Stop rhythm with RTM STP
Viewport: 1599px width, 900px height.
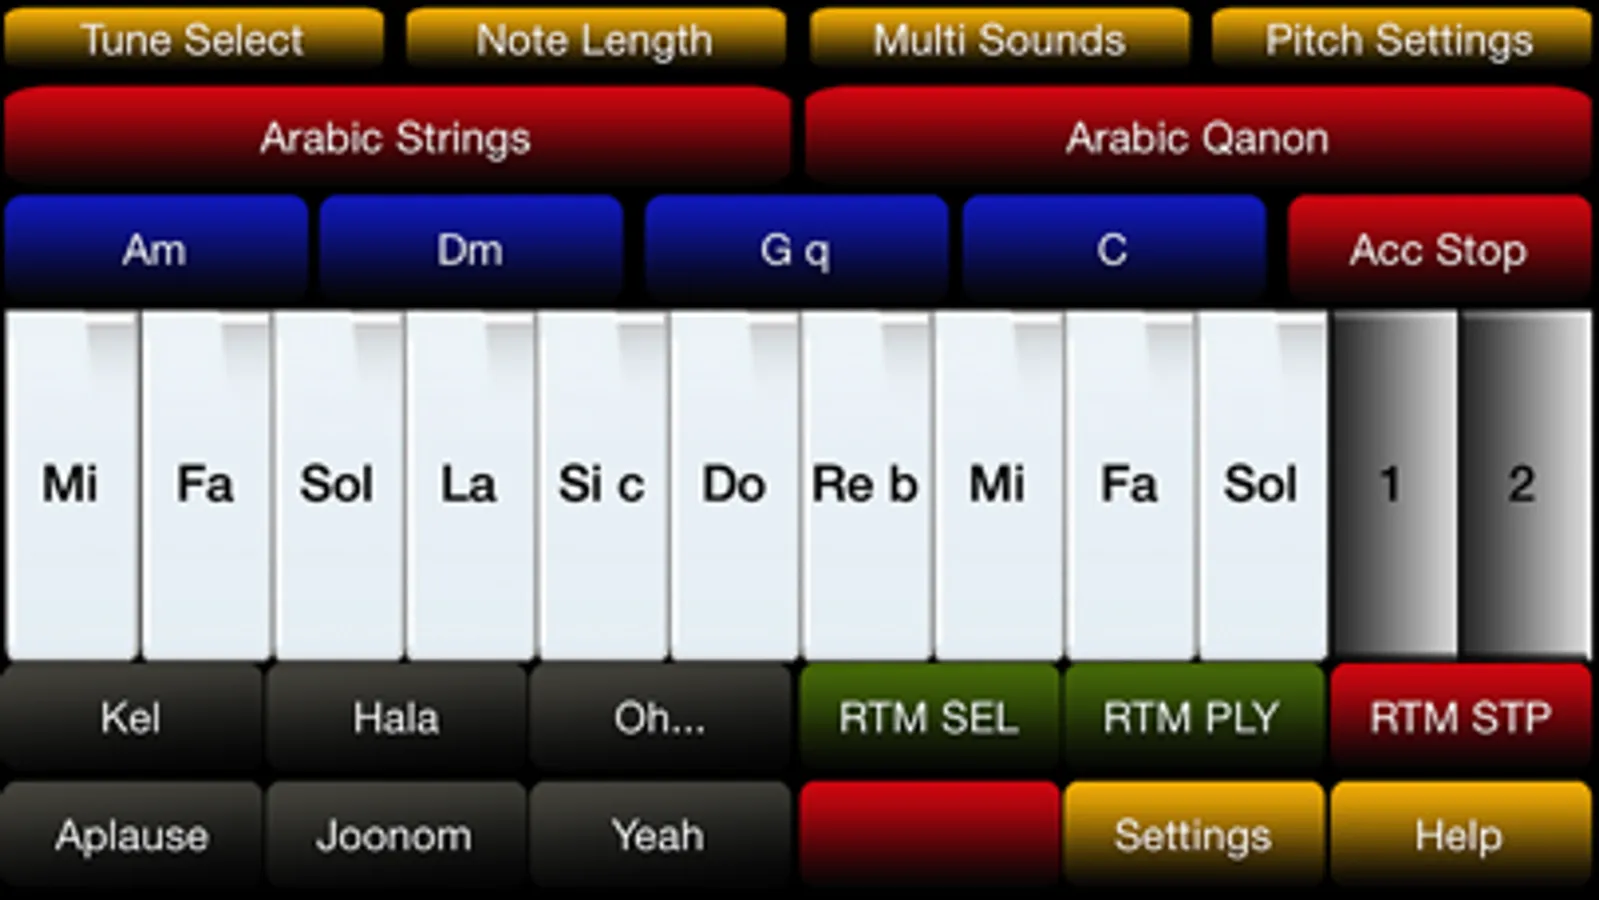(x=1460, y=717)
